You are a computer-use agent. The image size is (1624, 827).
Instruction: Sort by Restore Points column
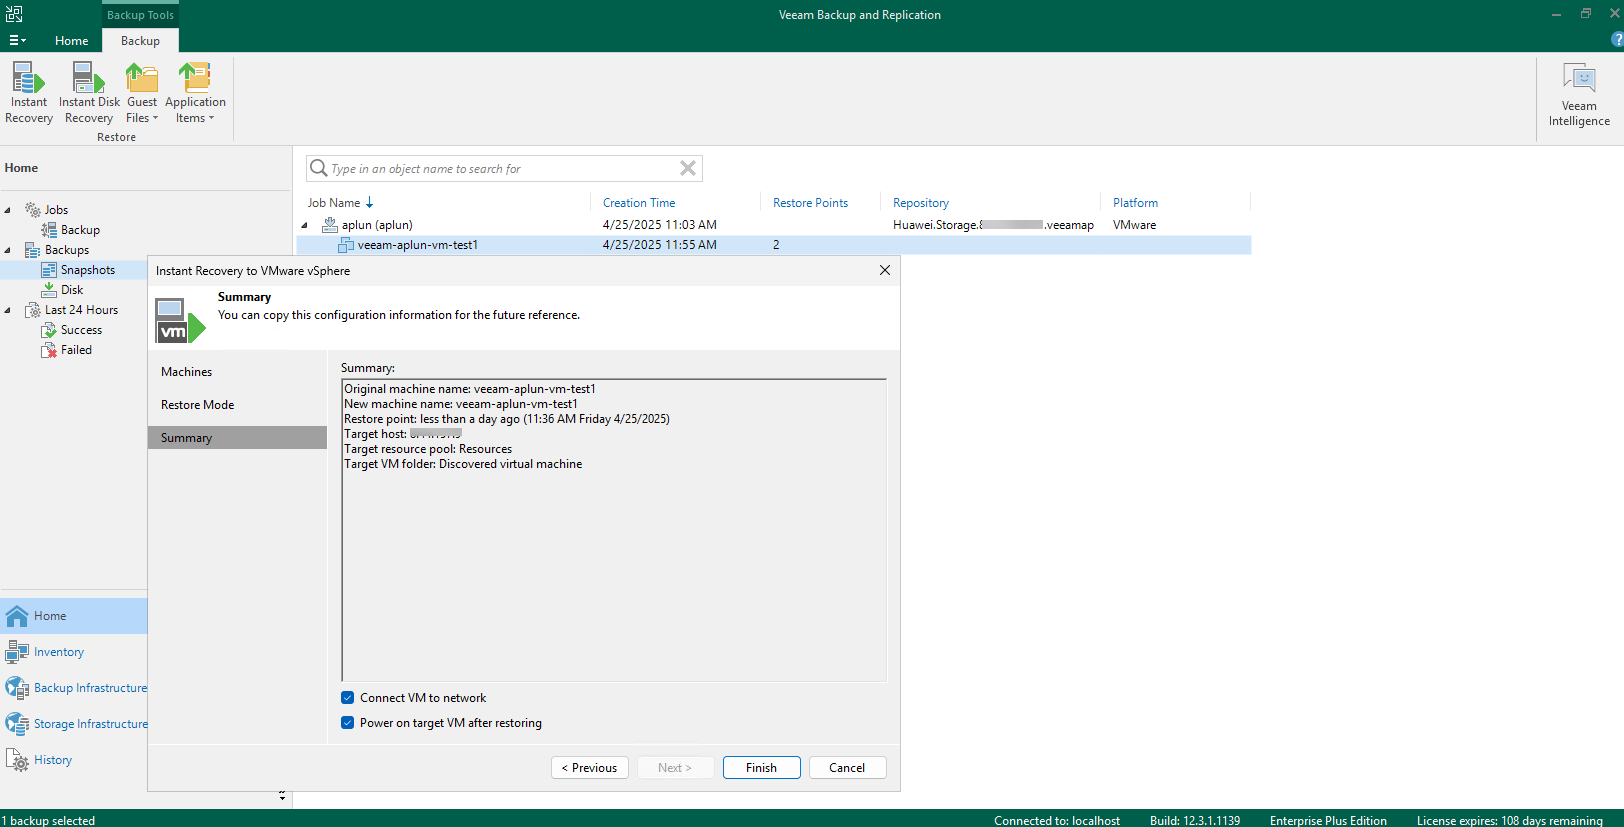pos(810,203)
